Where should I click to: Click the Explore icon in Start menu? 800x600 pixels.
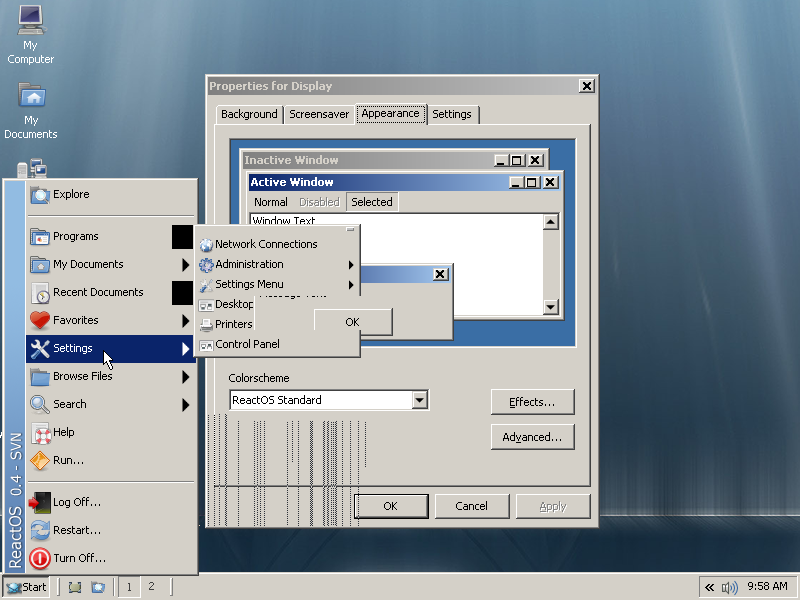coord(40,194)
